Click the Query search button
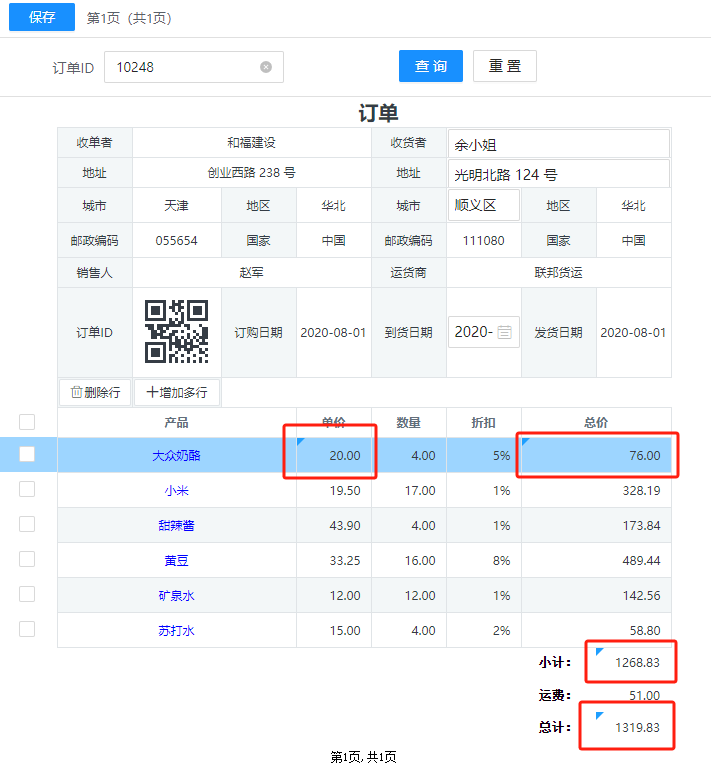Screen dimensions: 711x776 430,66
